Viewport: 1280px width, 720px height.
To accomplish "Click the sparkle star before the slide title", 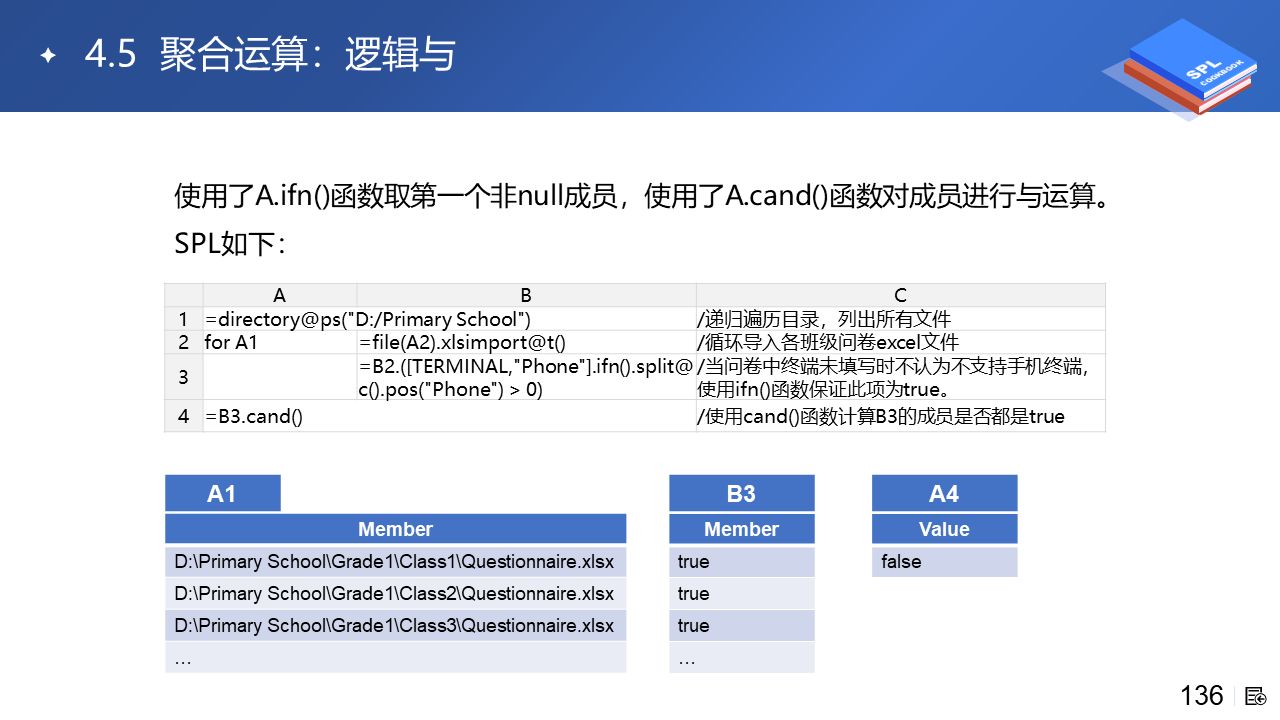I will [x=46, y=55].
